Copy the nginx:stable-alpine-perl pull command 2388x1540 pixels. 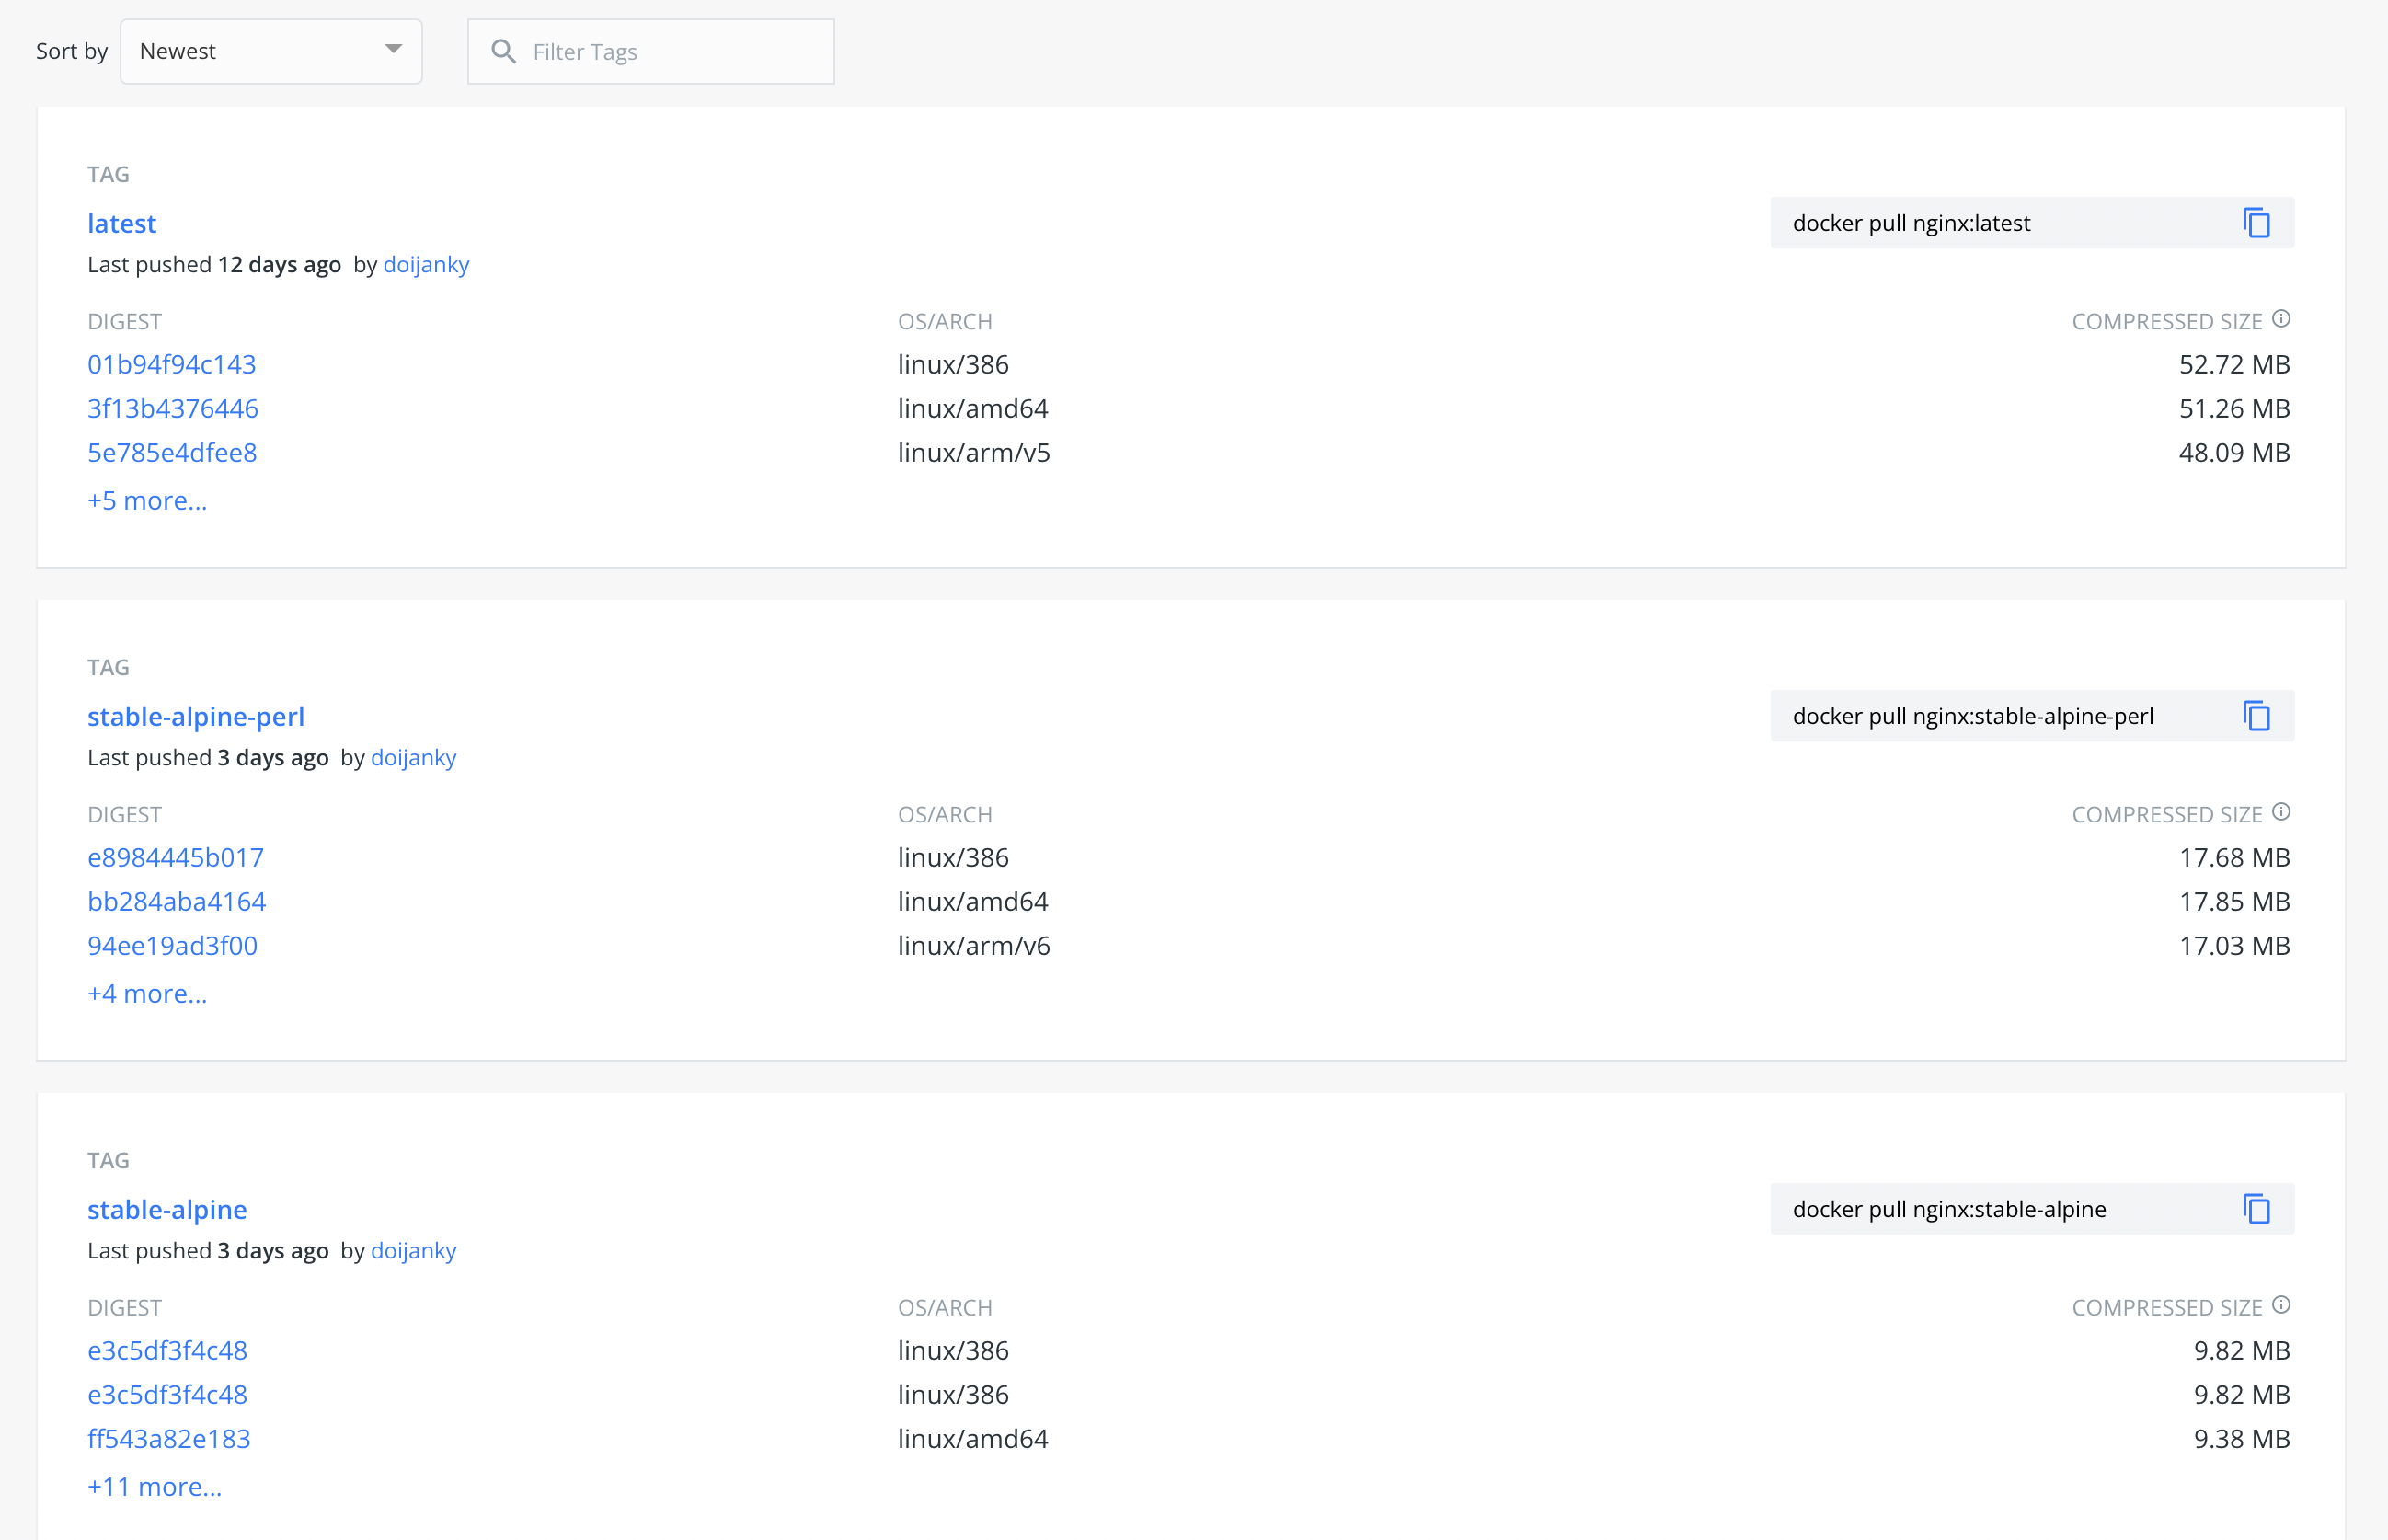point(2256,715)
